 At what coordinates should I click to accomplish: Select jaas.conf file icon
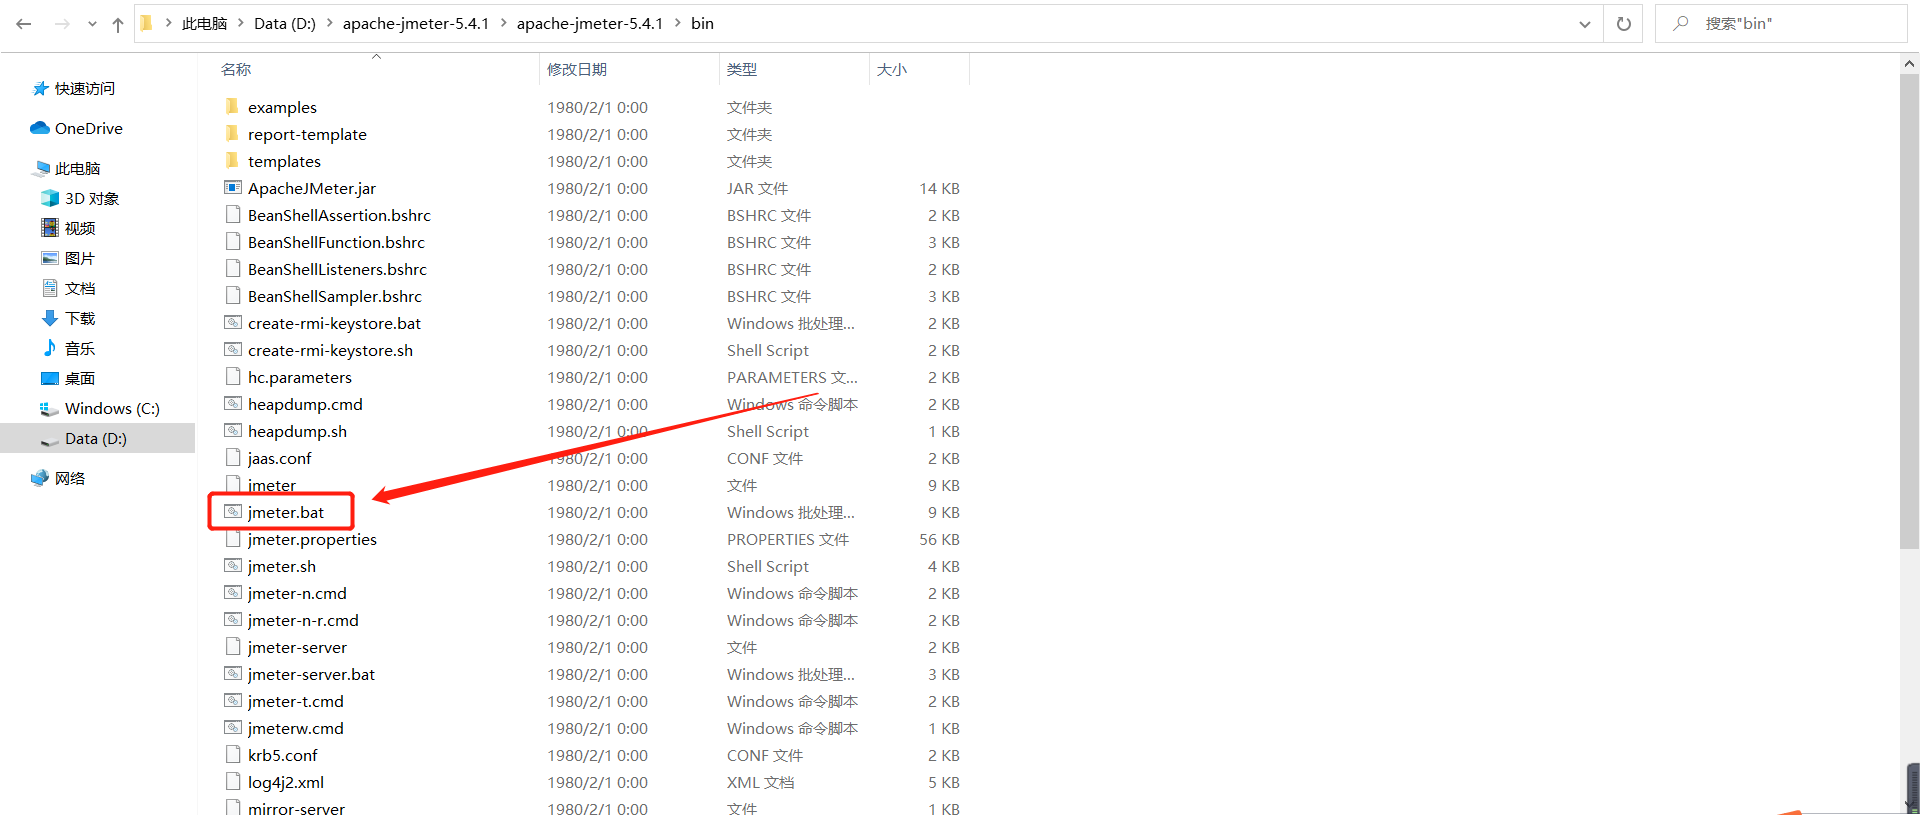tap(232, 457)
